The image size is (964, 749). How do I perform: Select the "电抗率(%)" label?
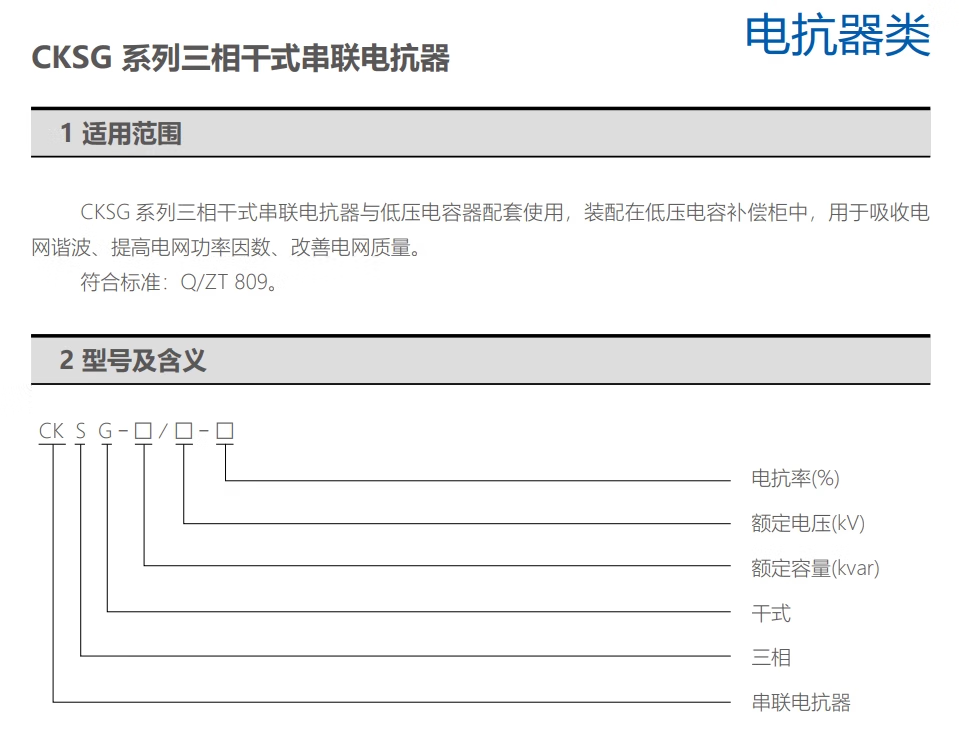point(795,478)
